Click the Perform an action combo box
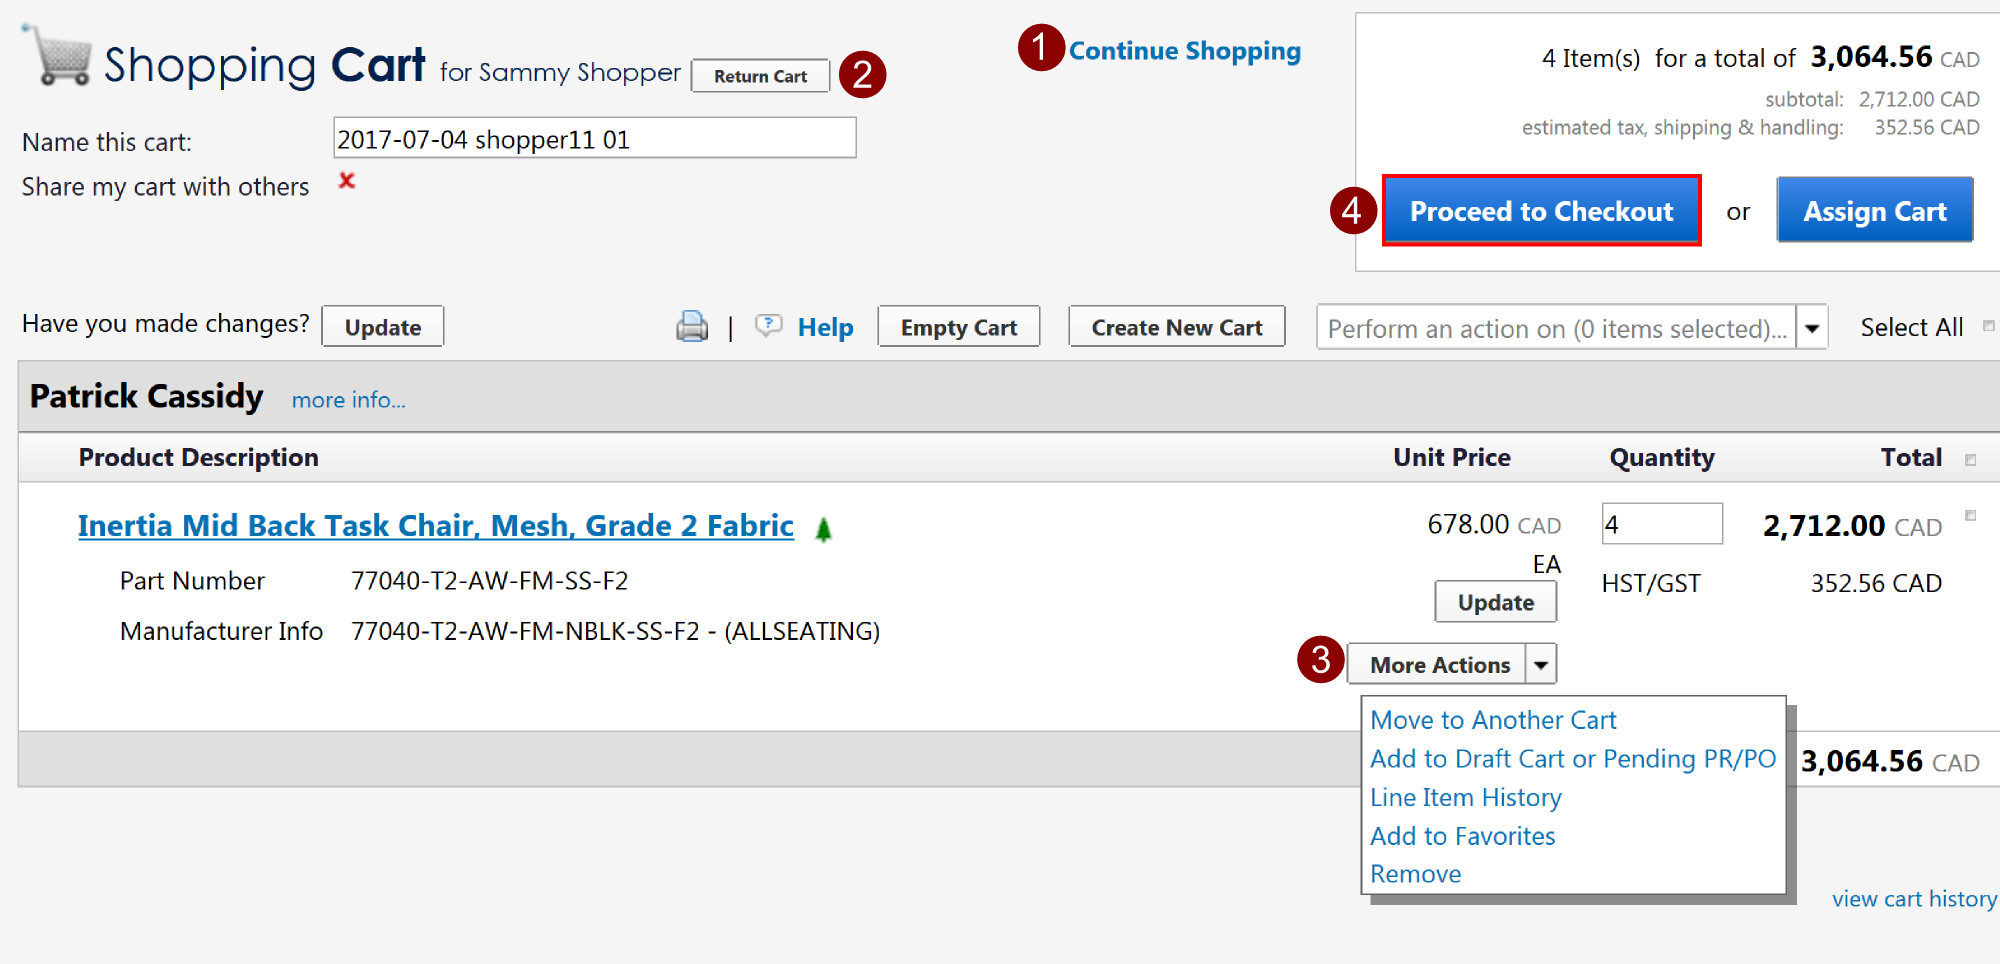This screenshot has height=964, width=2000. (1556, 328)
